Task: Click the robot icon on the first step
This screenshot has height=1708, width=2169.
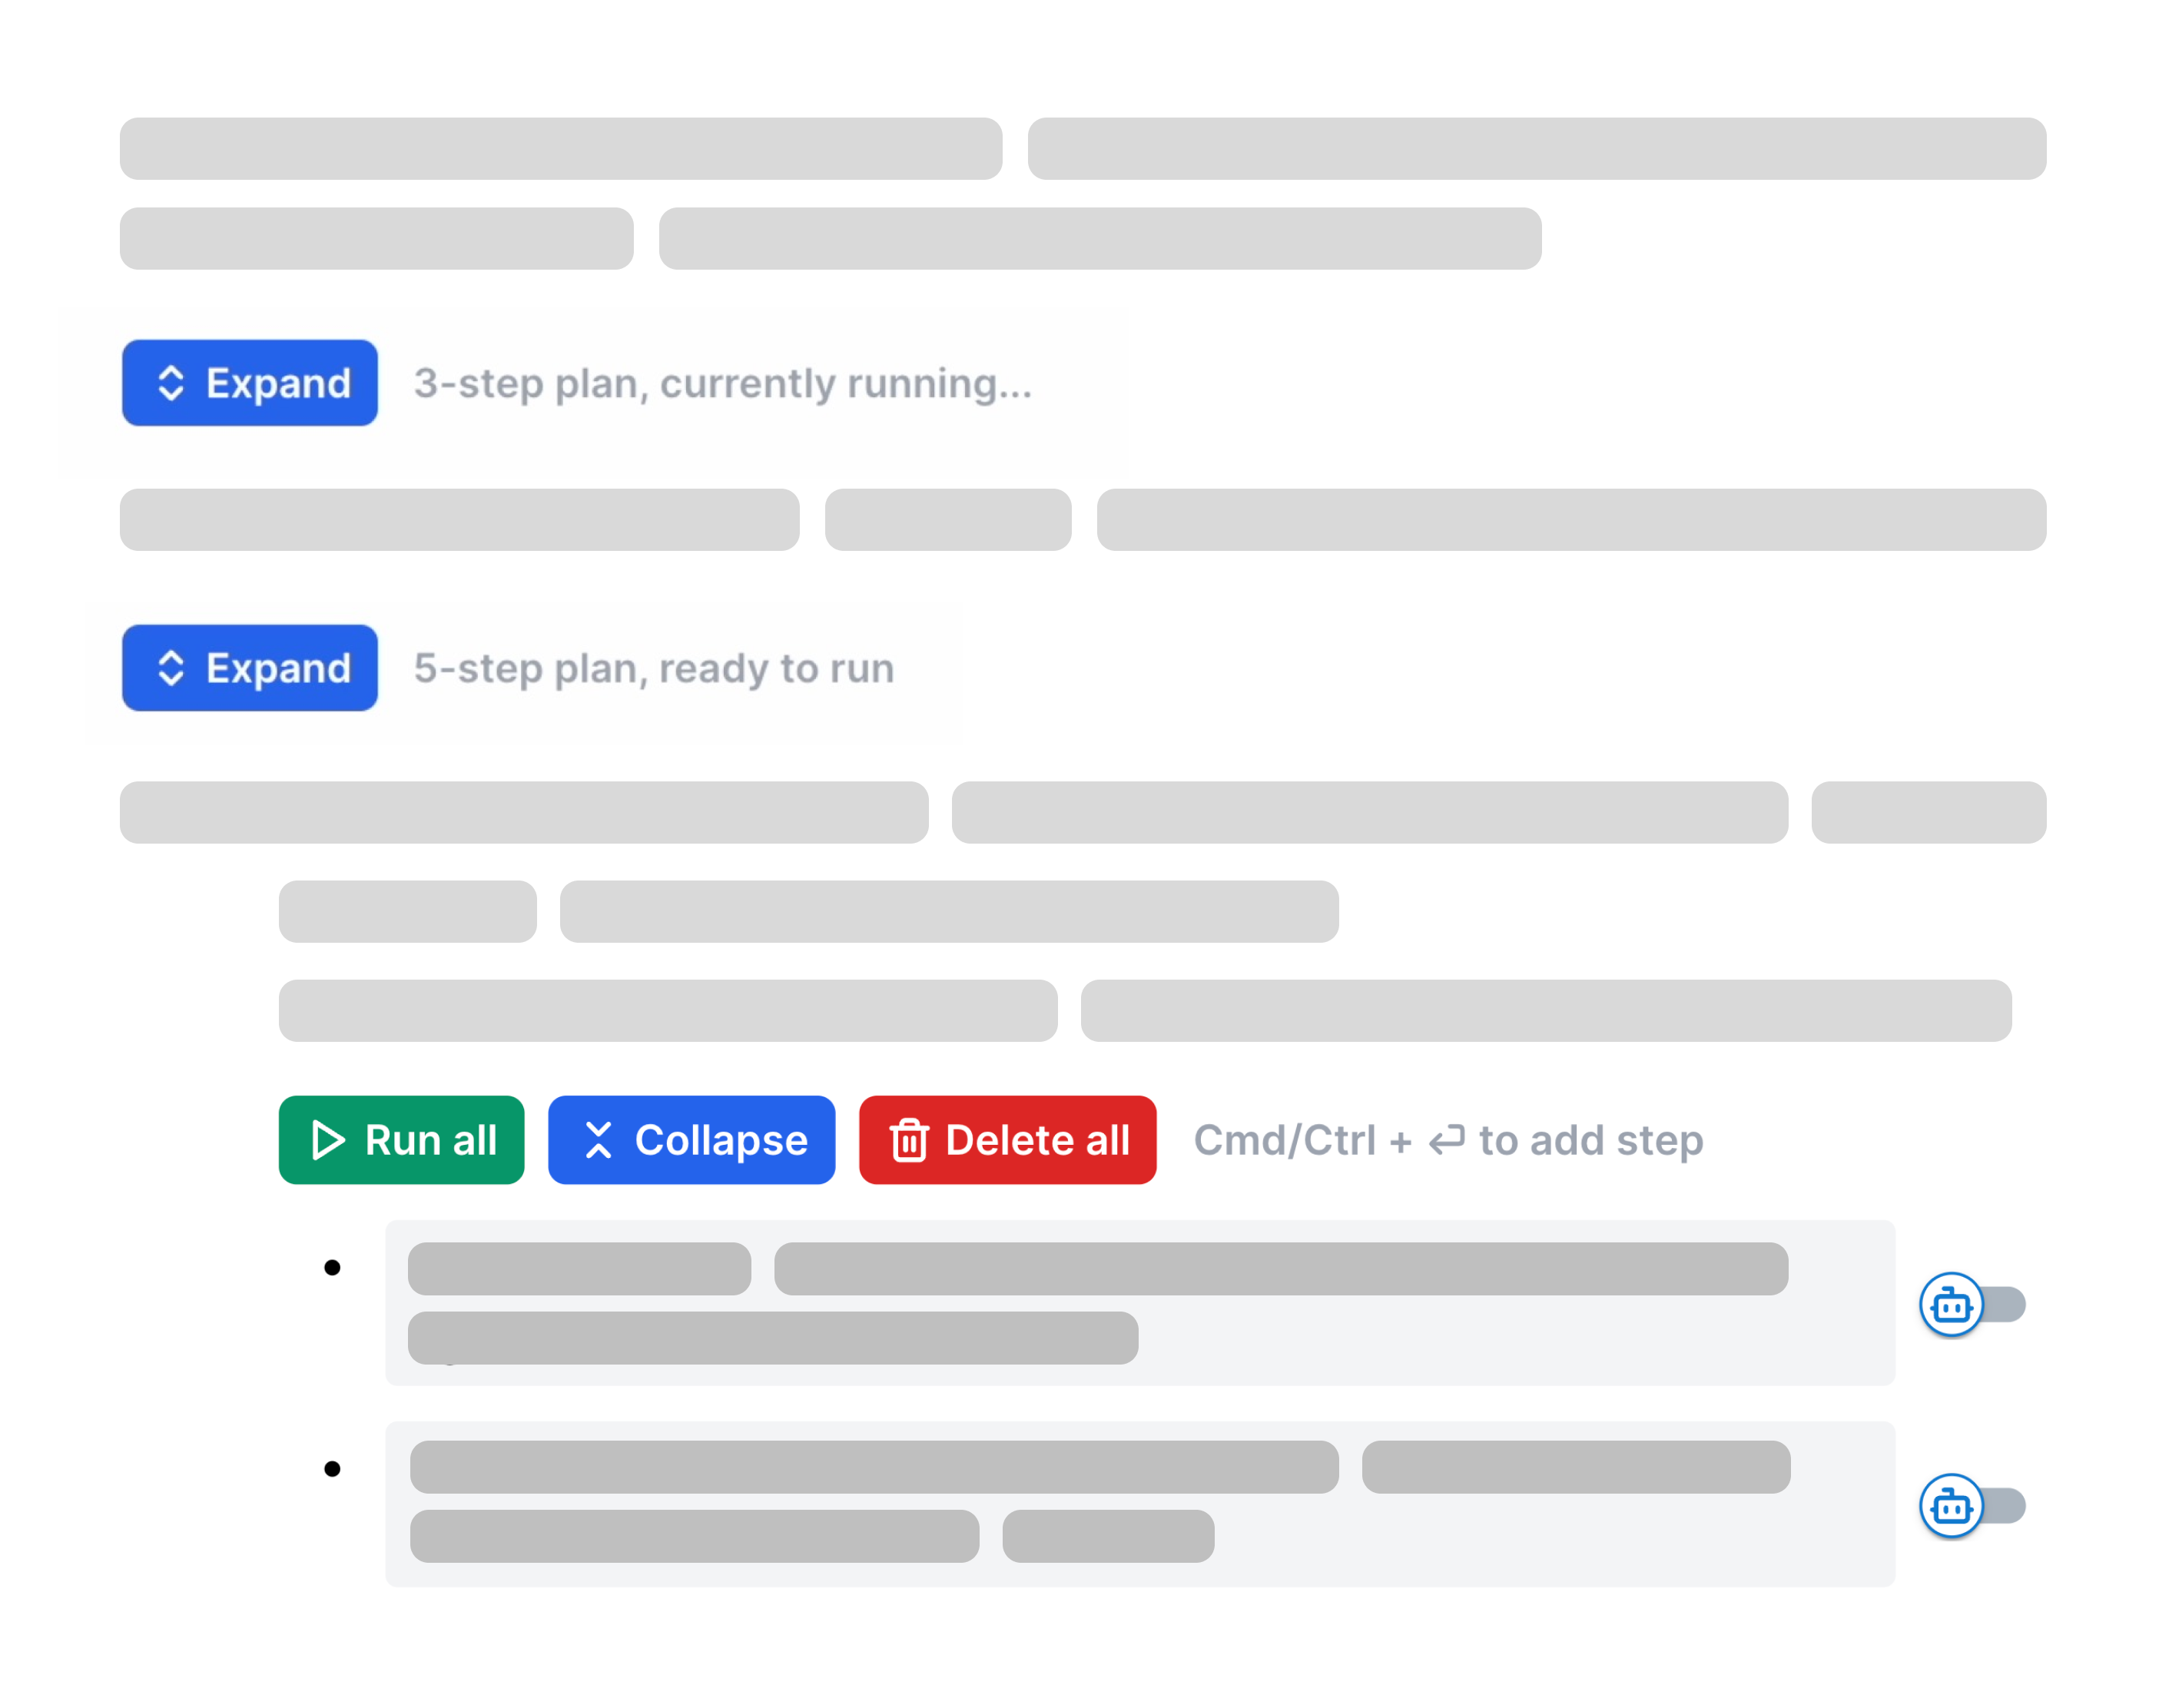Action: (x=1951, y=1305)
